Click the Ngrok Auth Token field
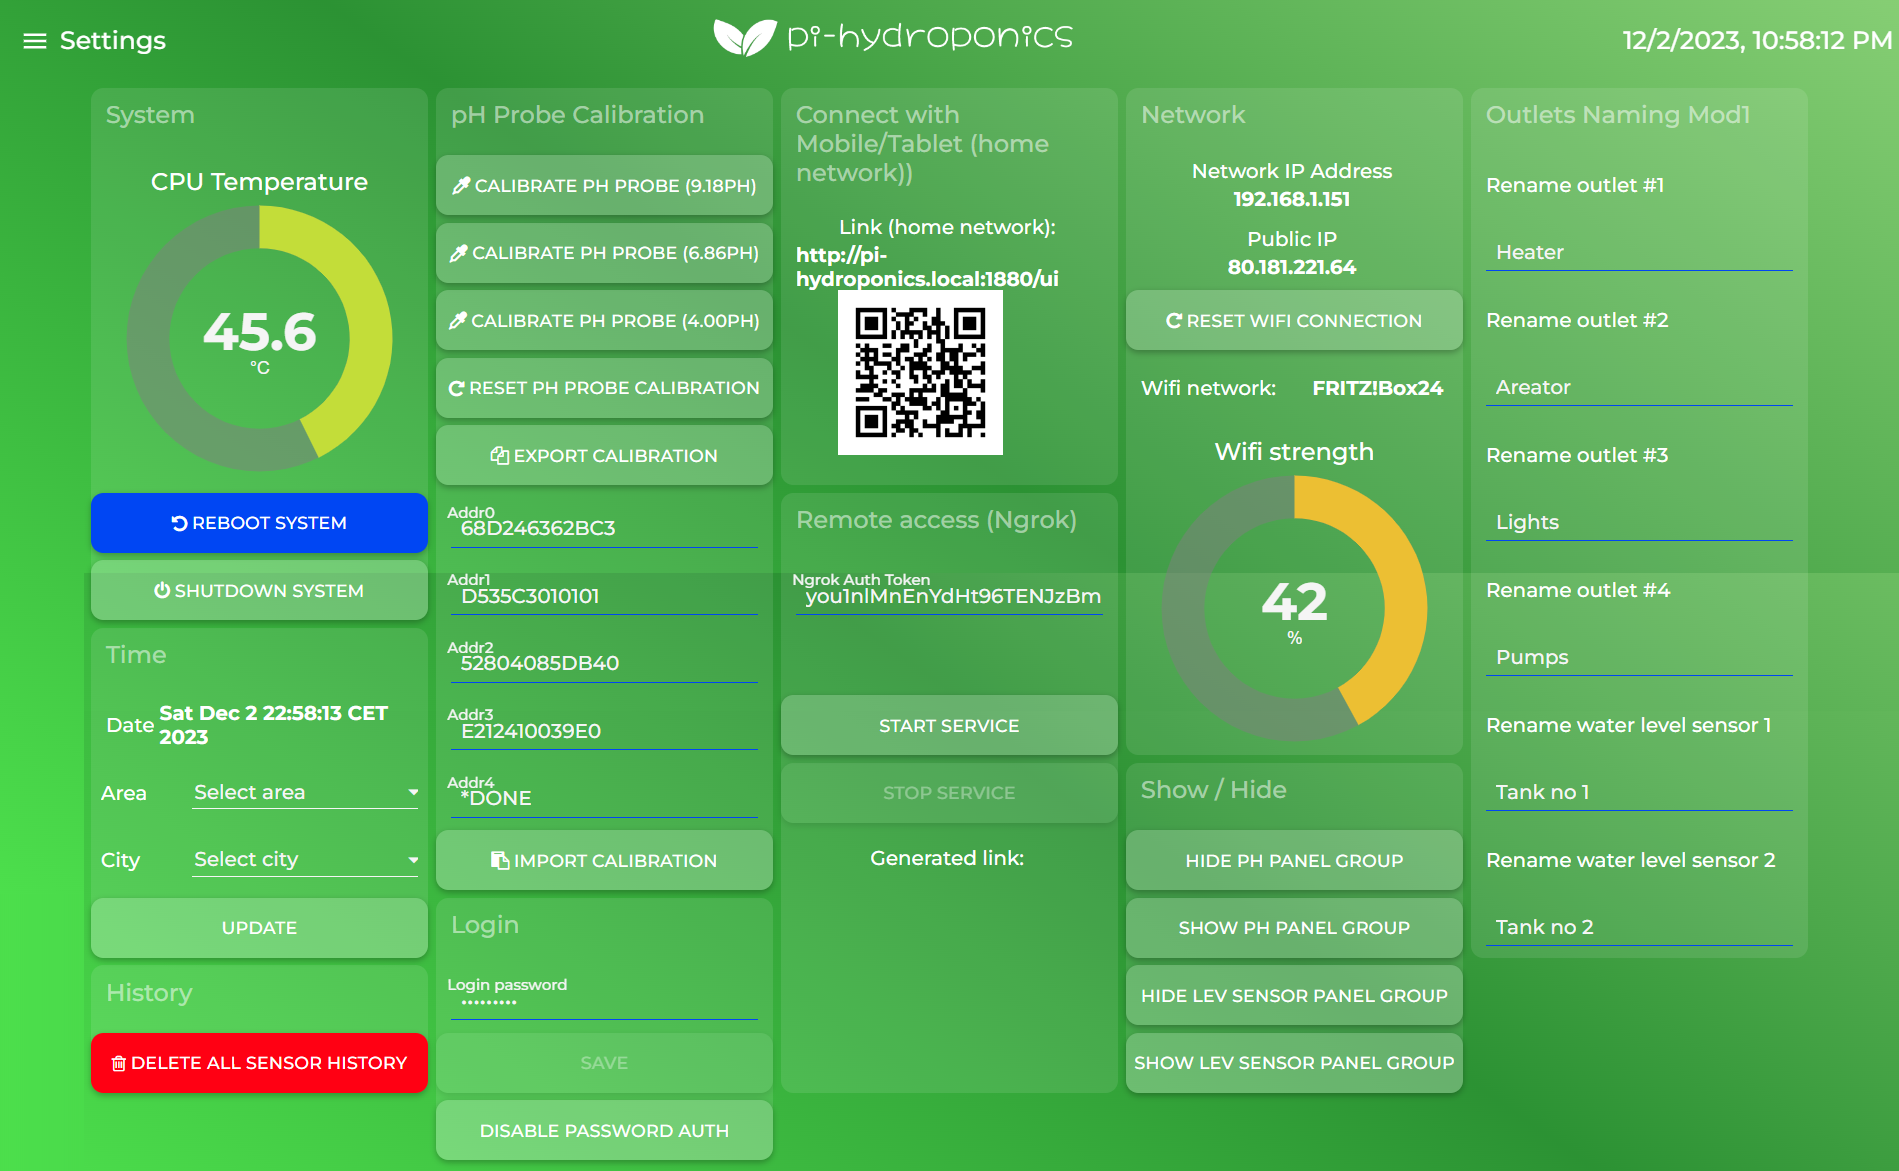1899x1171 pixels. tap(950, 597)
